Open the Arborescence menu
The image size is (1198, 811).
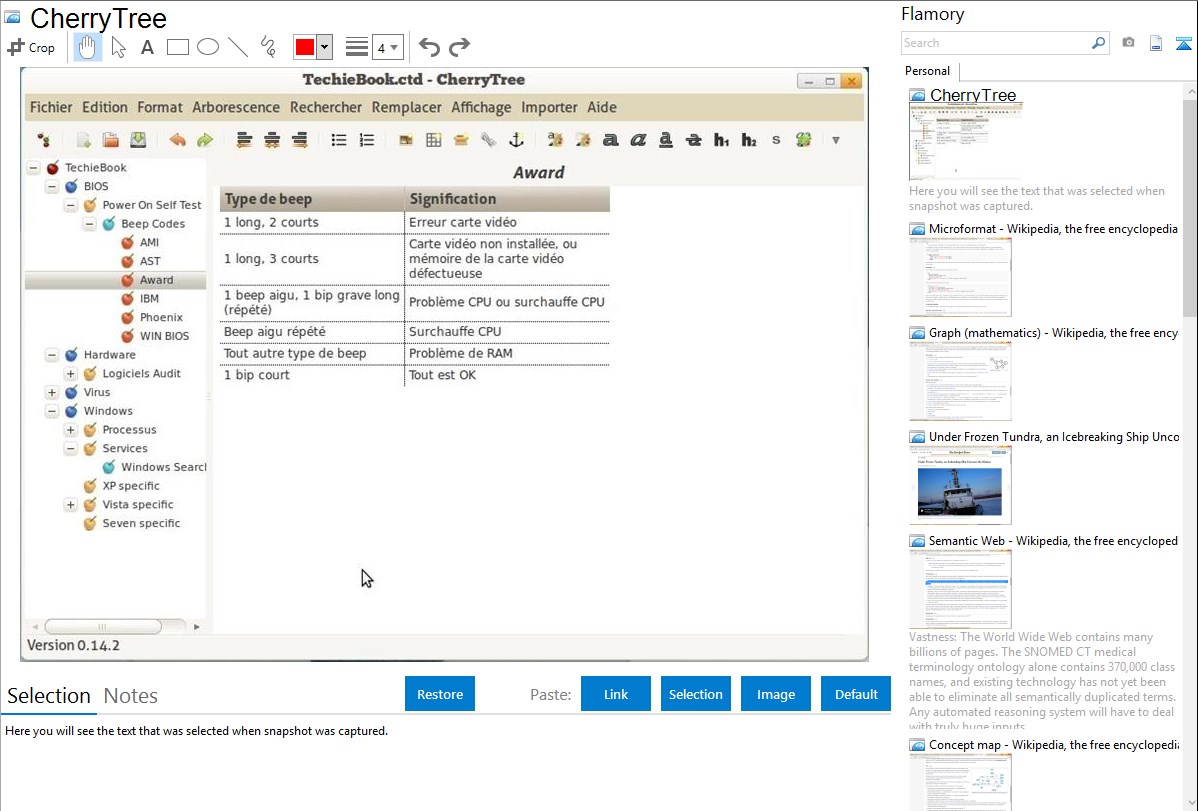[236, 108]
